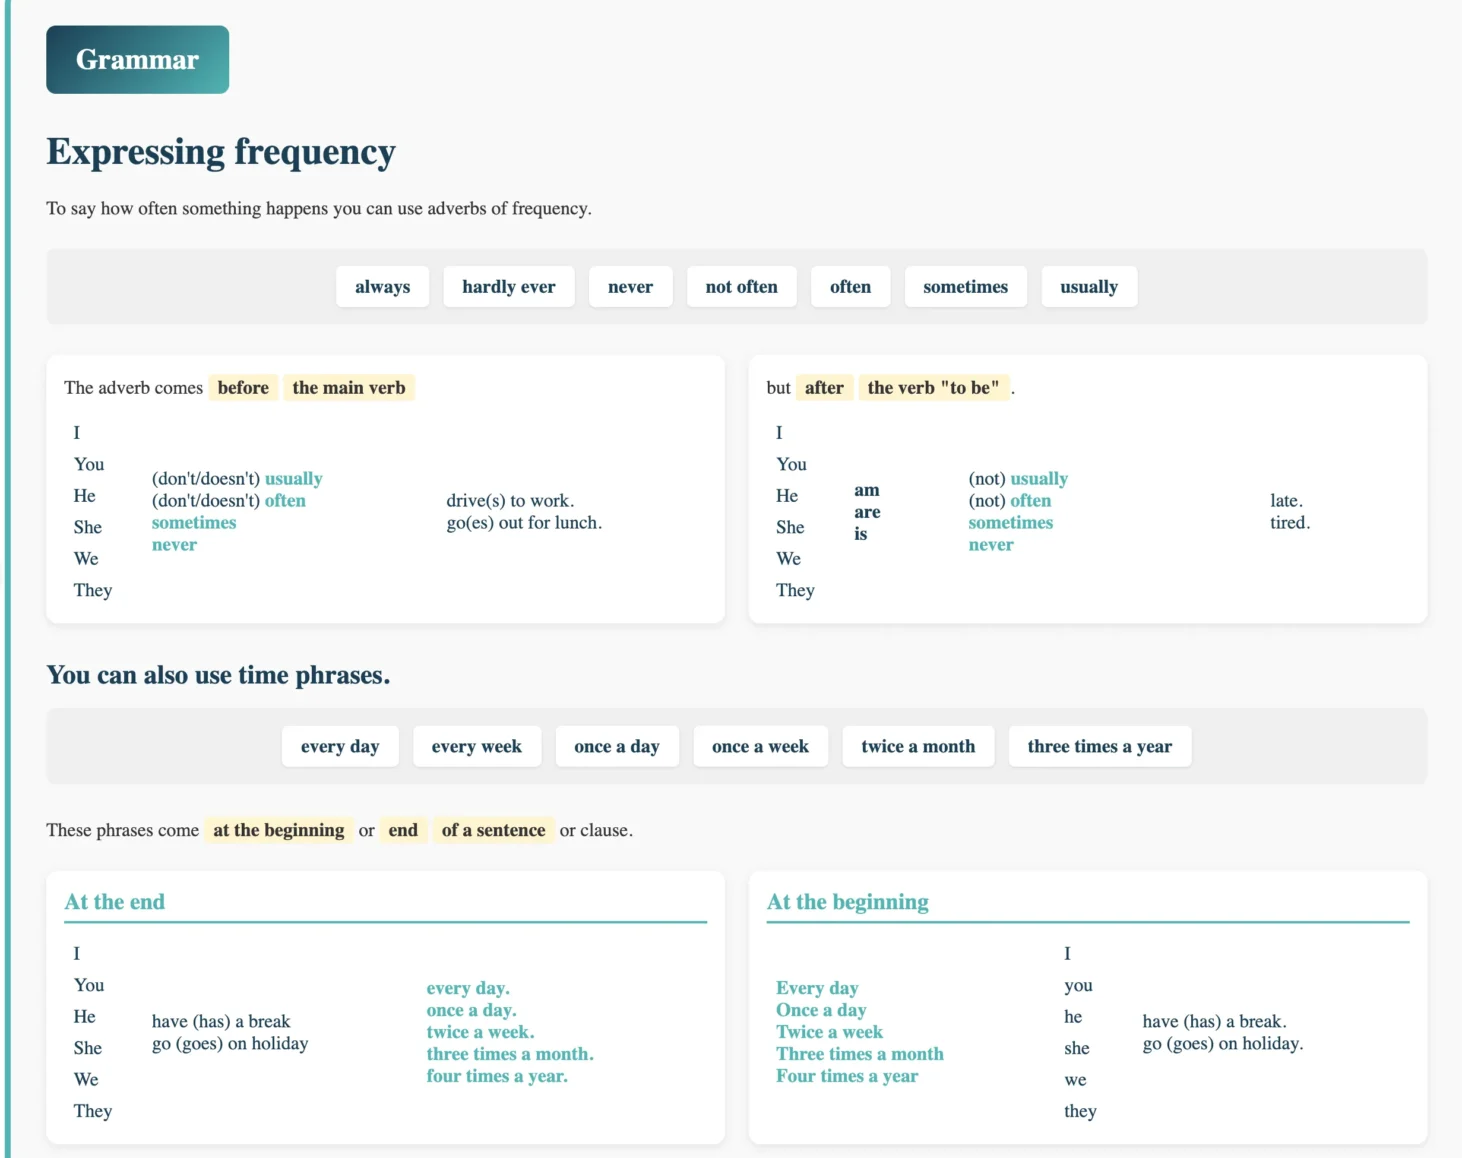The image size is (1462, 1158).
Task: Select the "often" adverb chip in the word bank
Action: [x=850, y=287]
